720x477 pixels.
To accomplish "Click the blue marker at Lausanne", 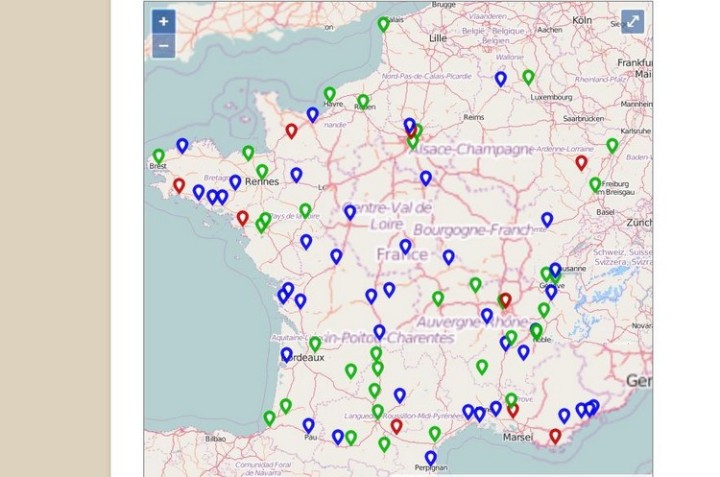I will pyautogui.click(x=555, y=269).
